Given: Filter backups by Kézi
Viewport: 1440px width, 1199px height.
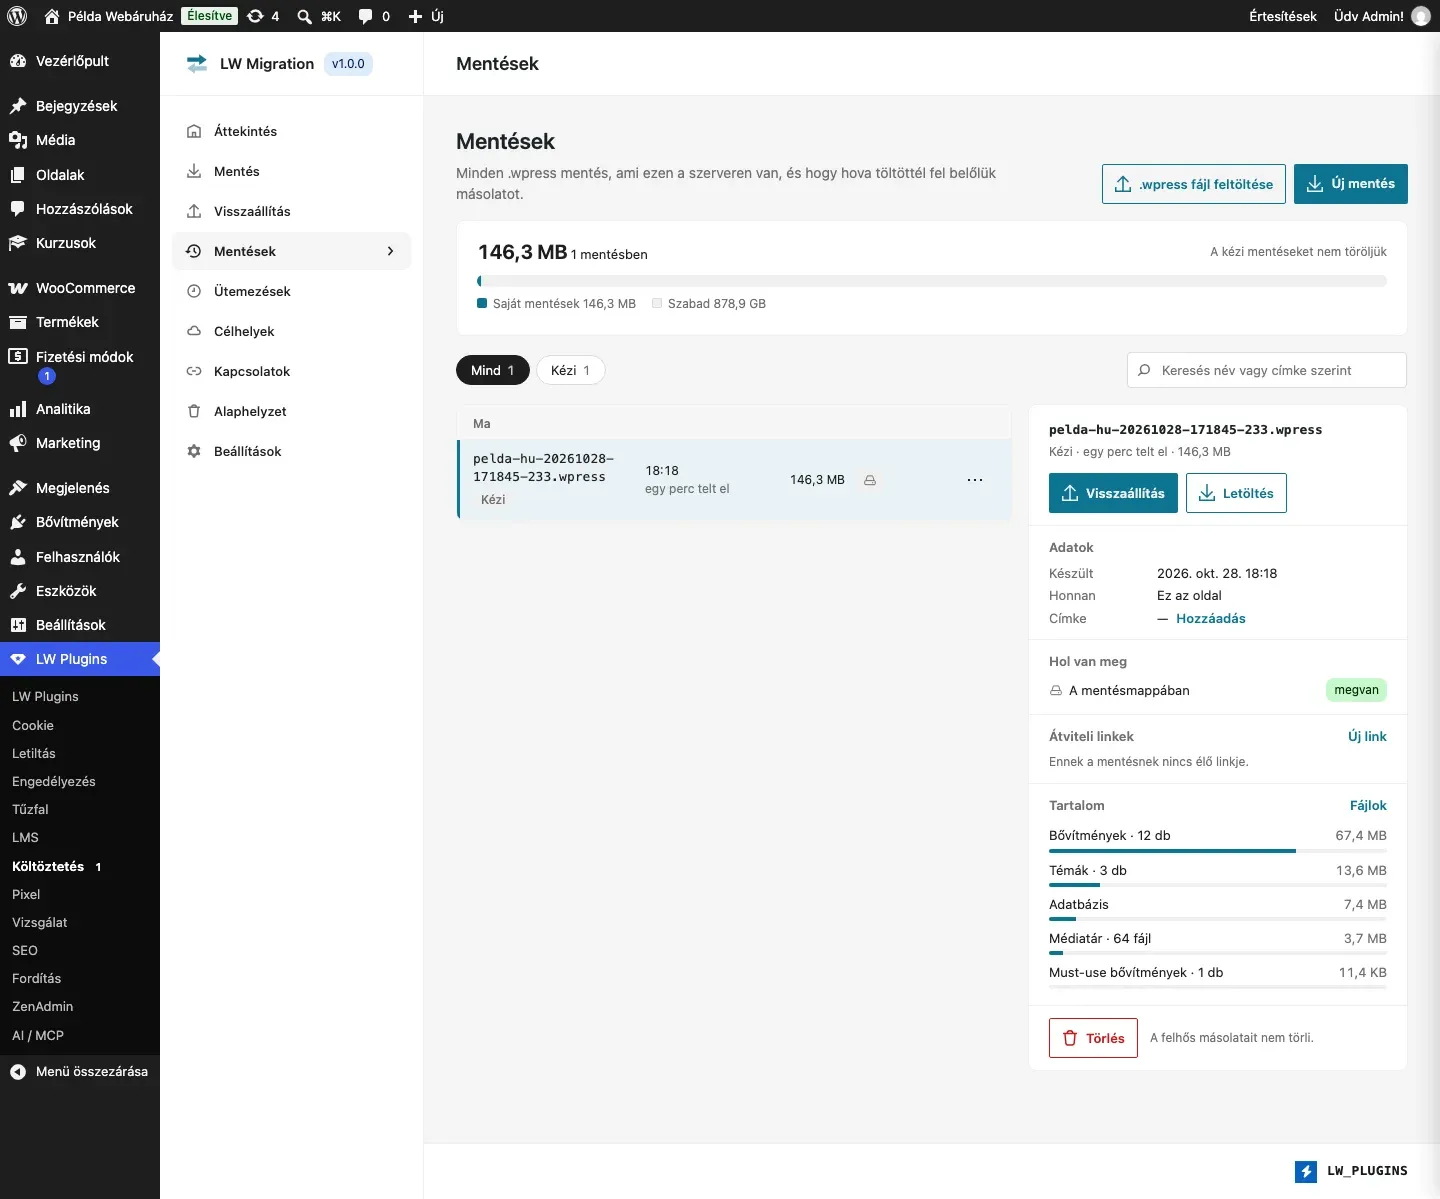Looking at the screenshot, I should tap(571, 370).
